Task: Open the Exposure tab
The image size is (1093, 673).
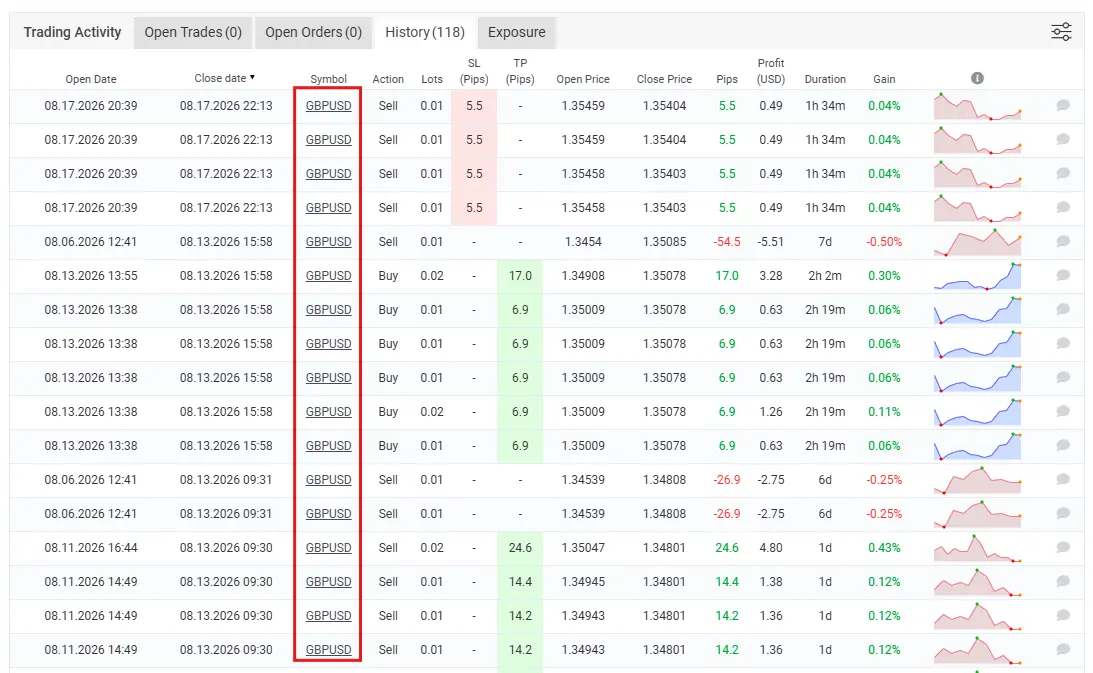Action: (517, 32)
